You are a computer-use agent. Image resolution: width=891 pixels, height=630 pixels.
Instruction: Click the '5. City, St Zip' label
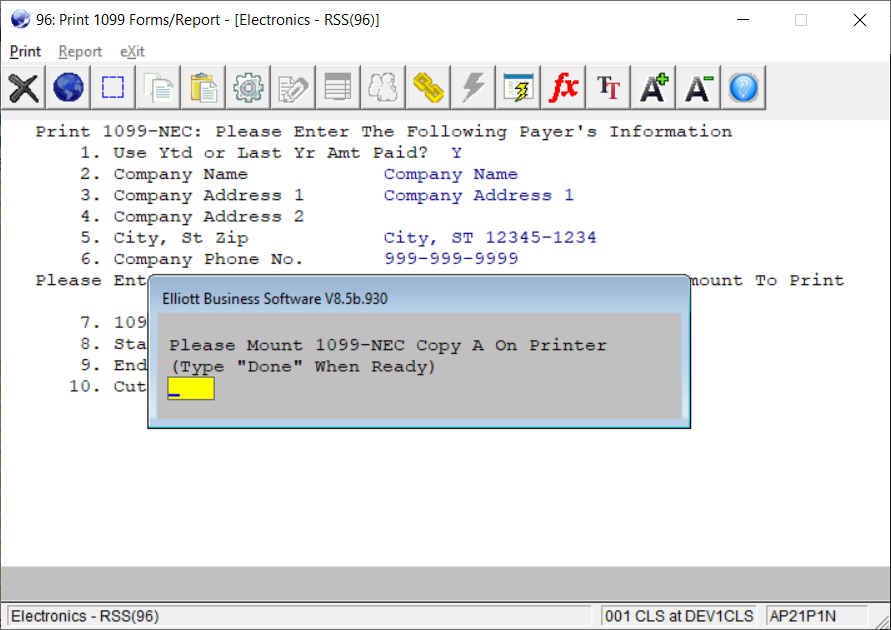click(x=164, y=237)
